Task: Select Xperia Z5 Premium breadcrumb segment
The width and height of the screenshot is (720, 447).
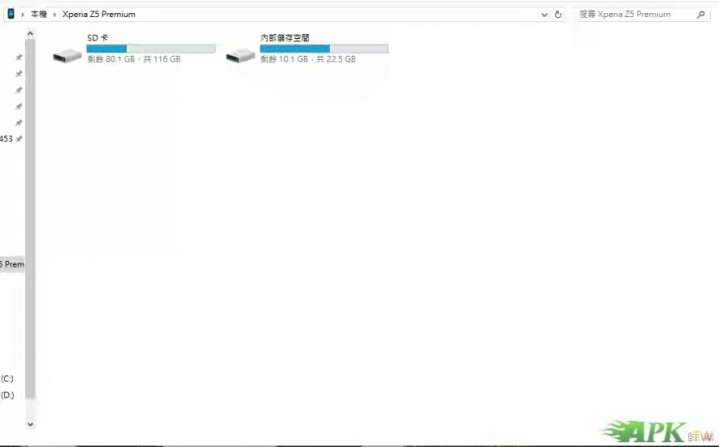Action: 99,14
